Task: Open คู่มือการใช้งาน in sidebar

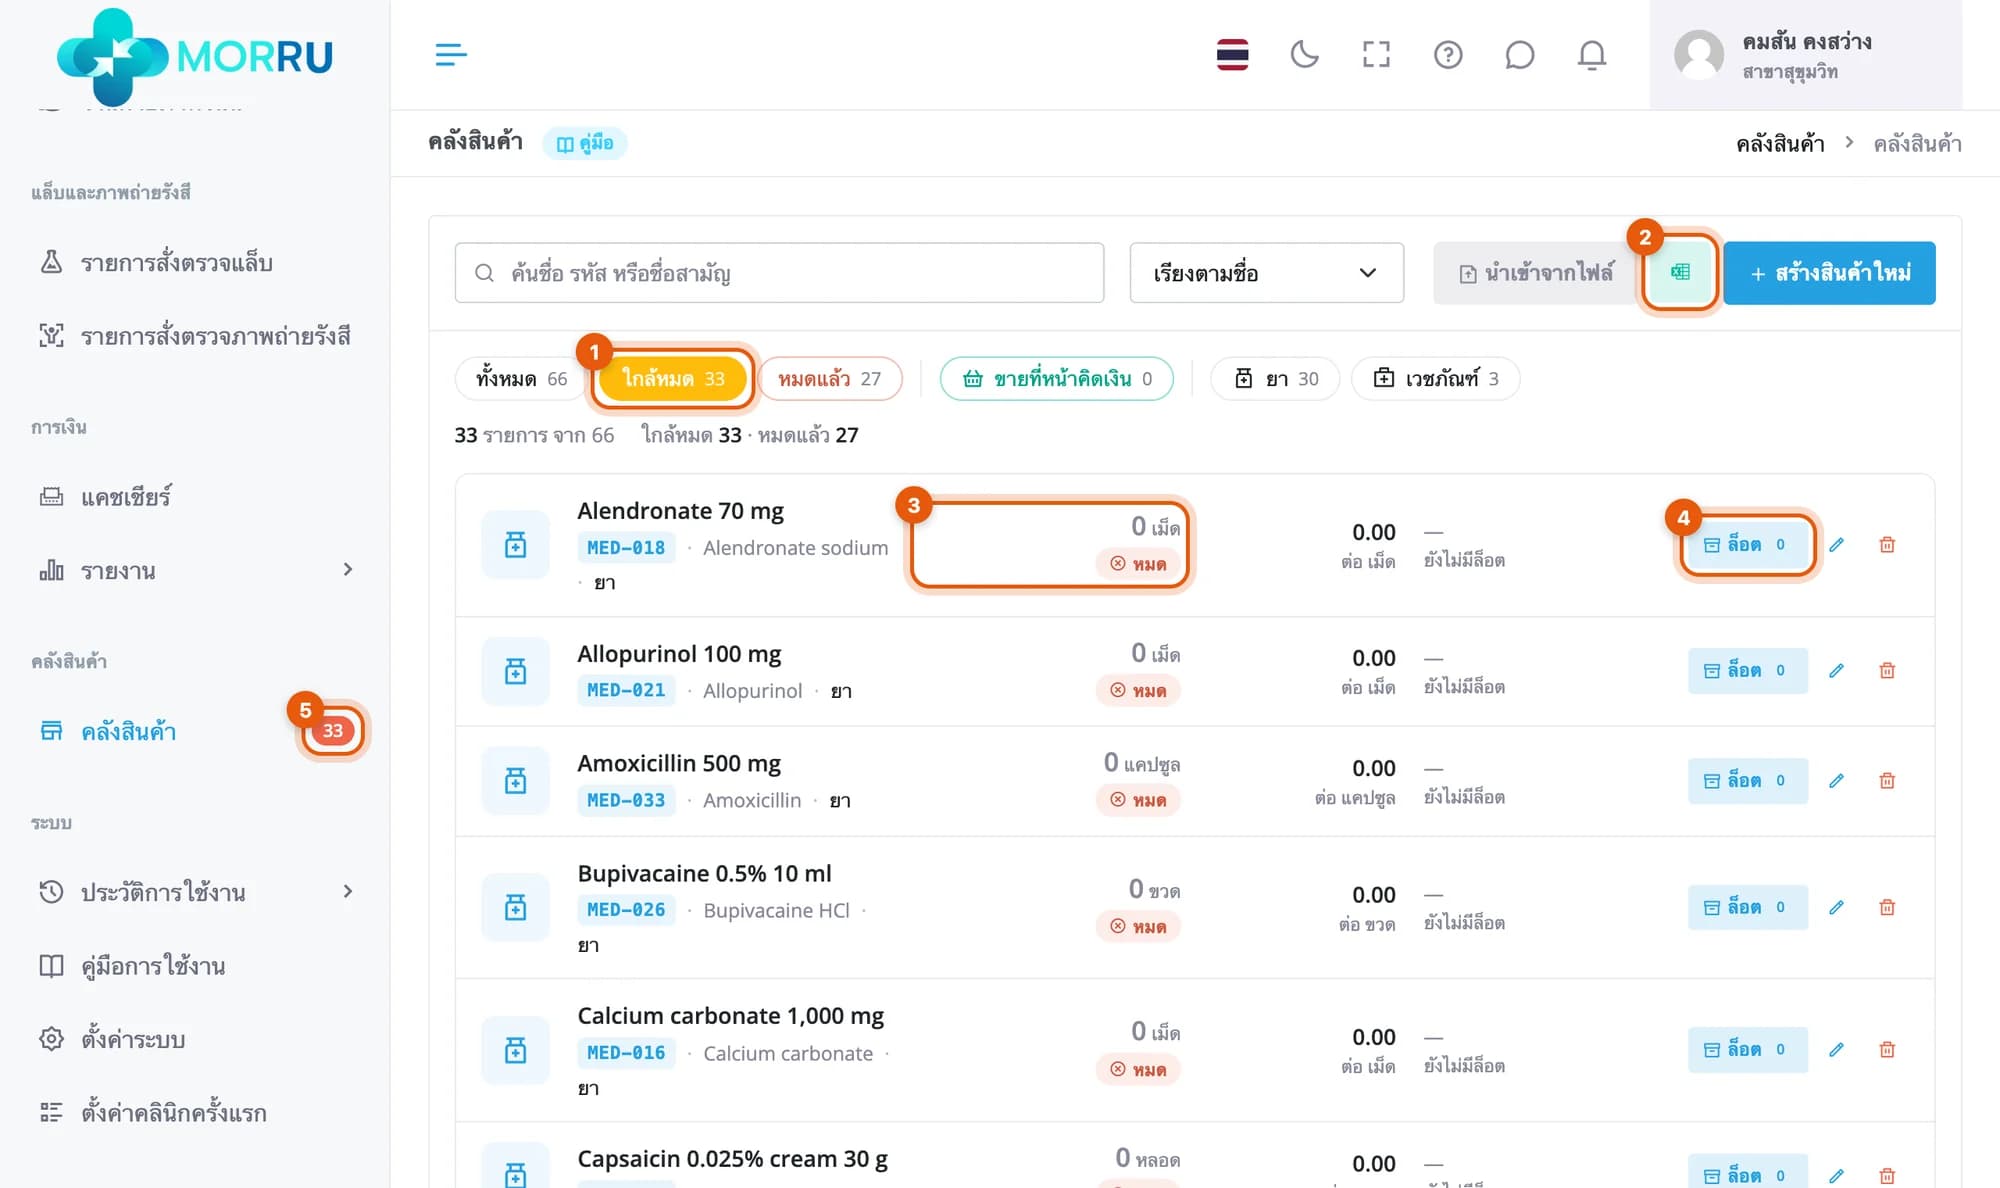Action: pyautogui.click(x=195, y=966)
